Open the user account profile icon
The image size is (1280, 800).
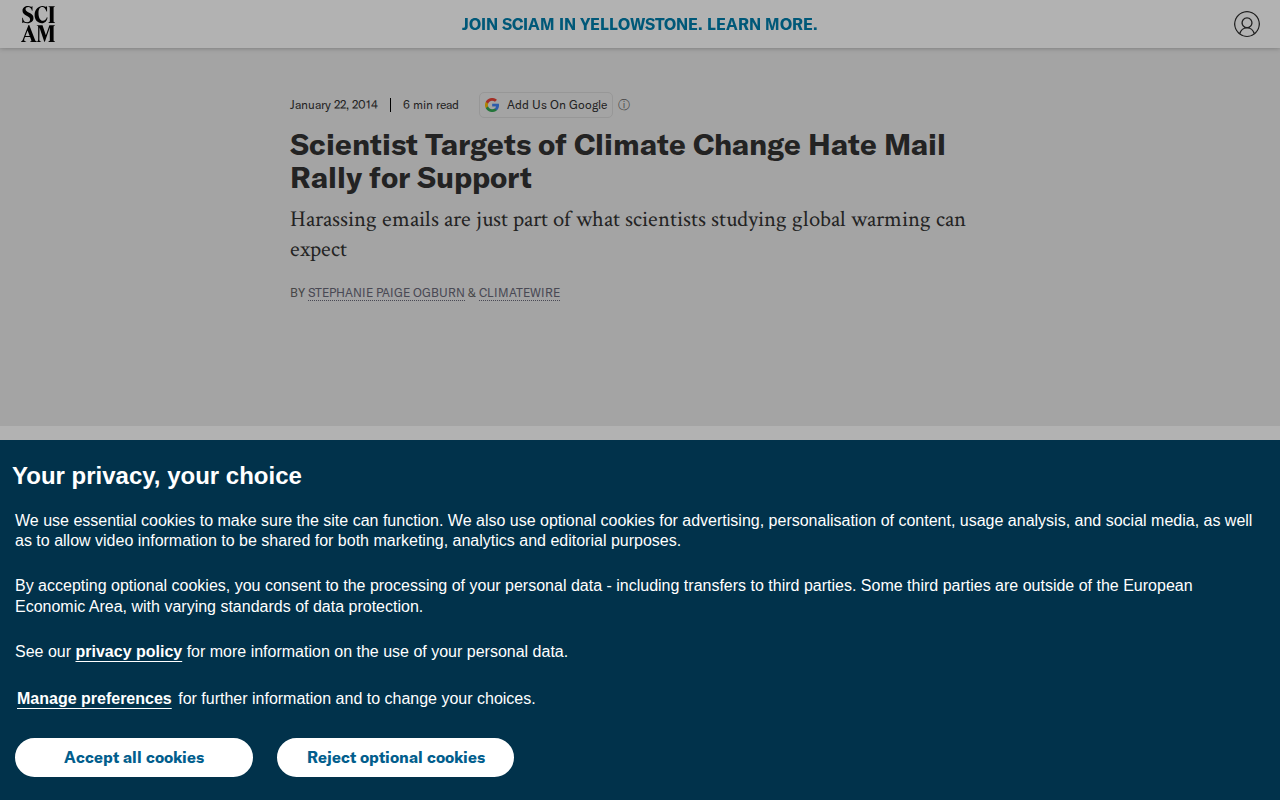coord(1246,24)
